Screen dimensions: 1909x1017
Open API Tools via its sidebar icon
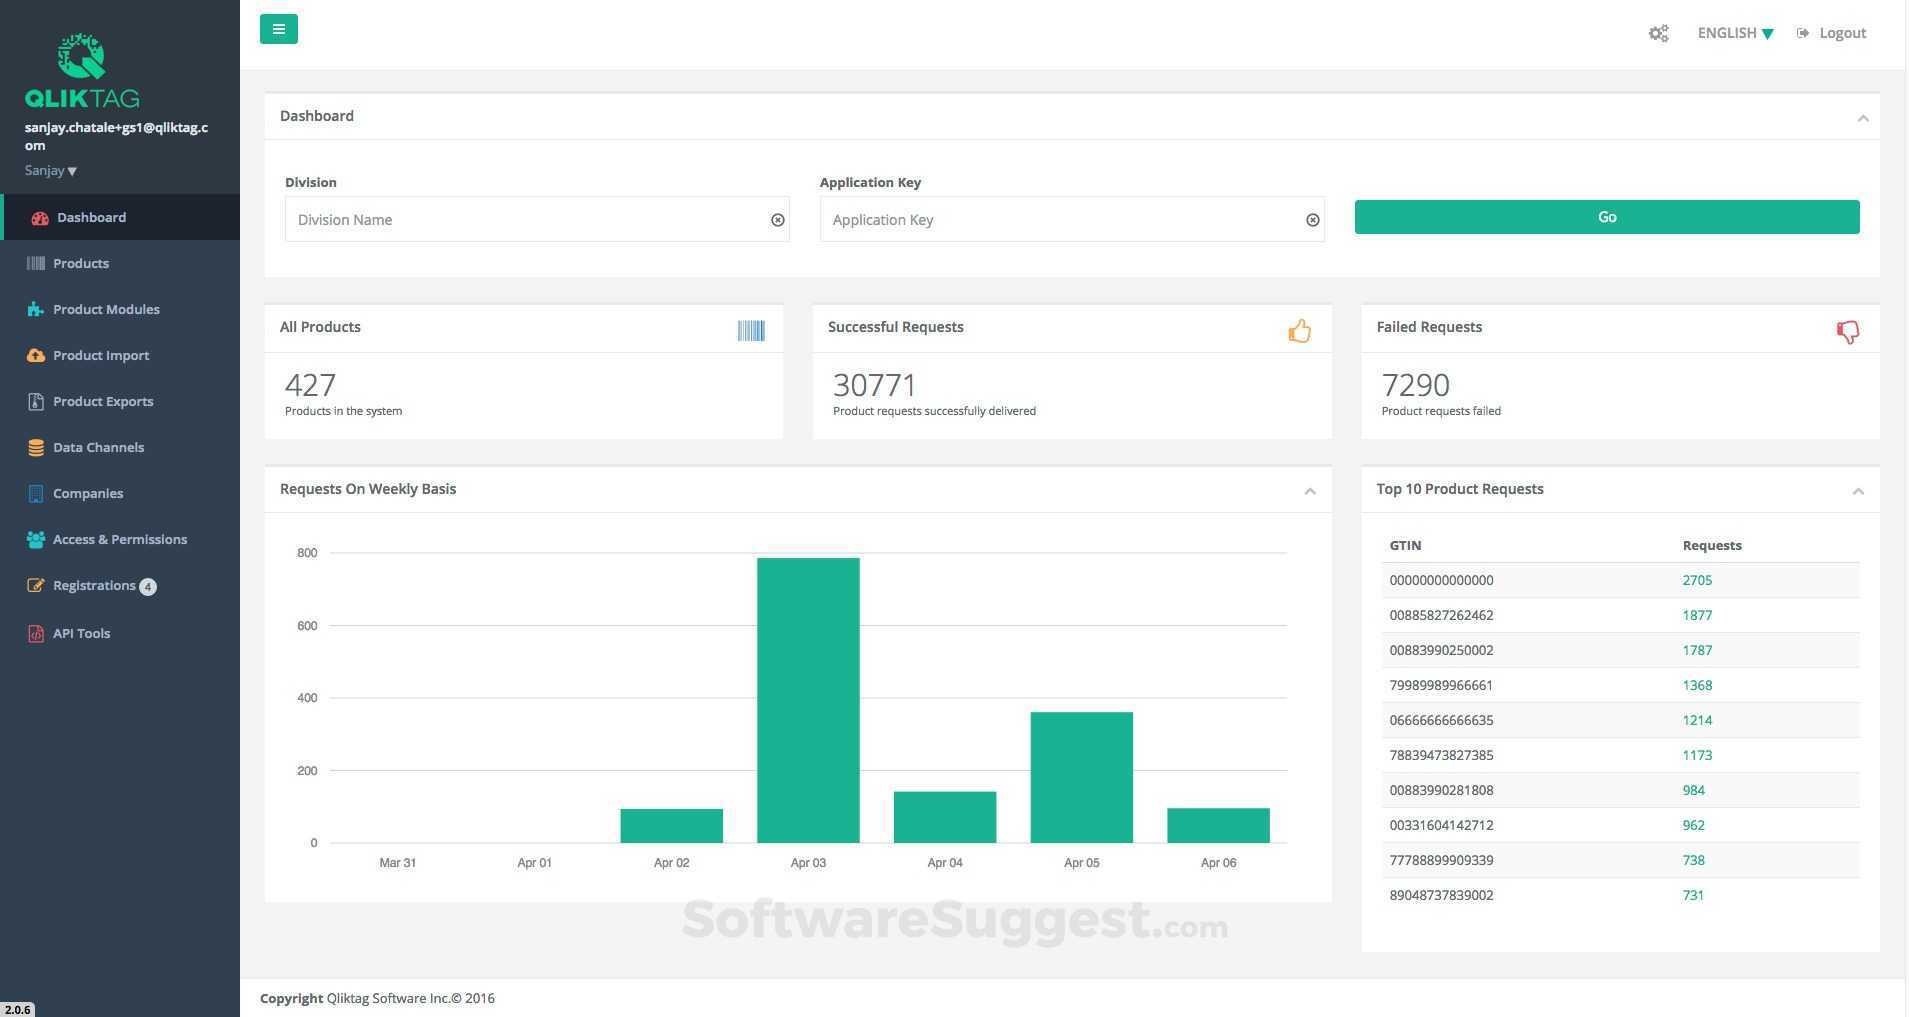tap(35, 633)
